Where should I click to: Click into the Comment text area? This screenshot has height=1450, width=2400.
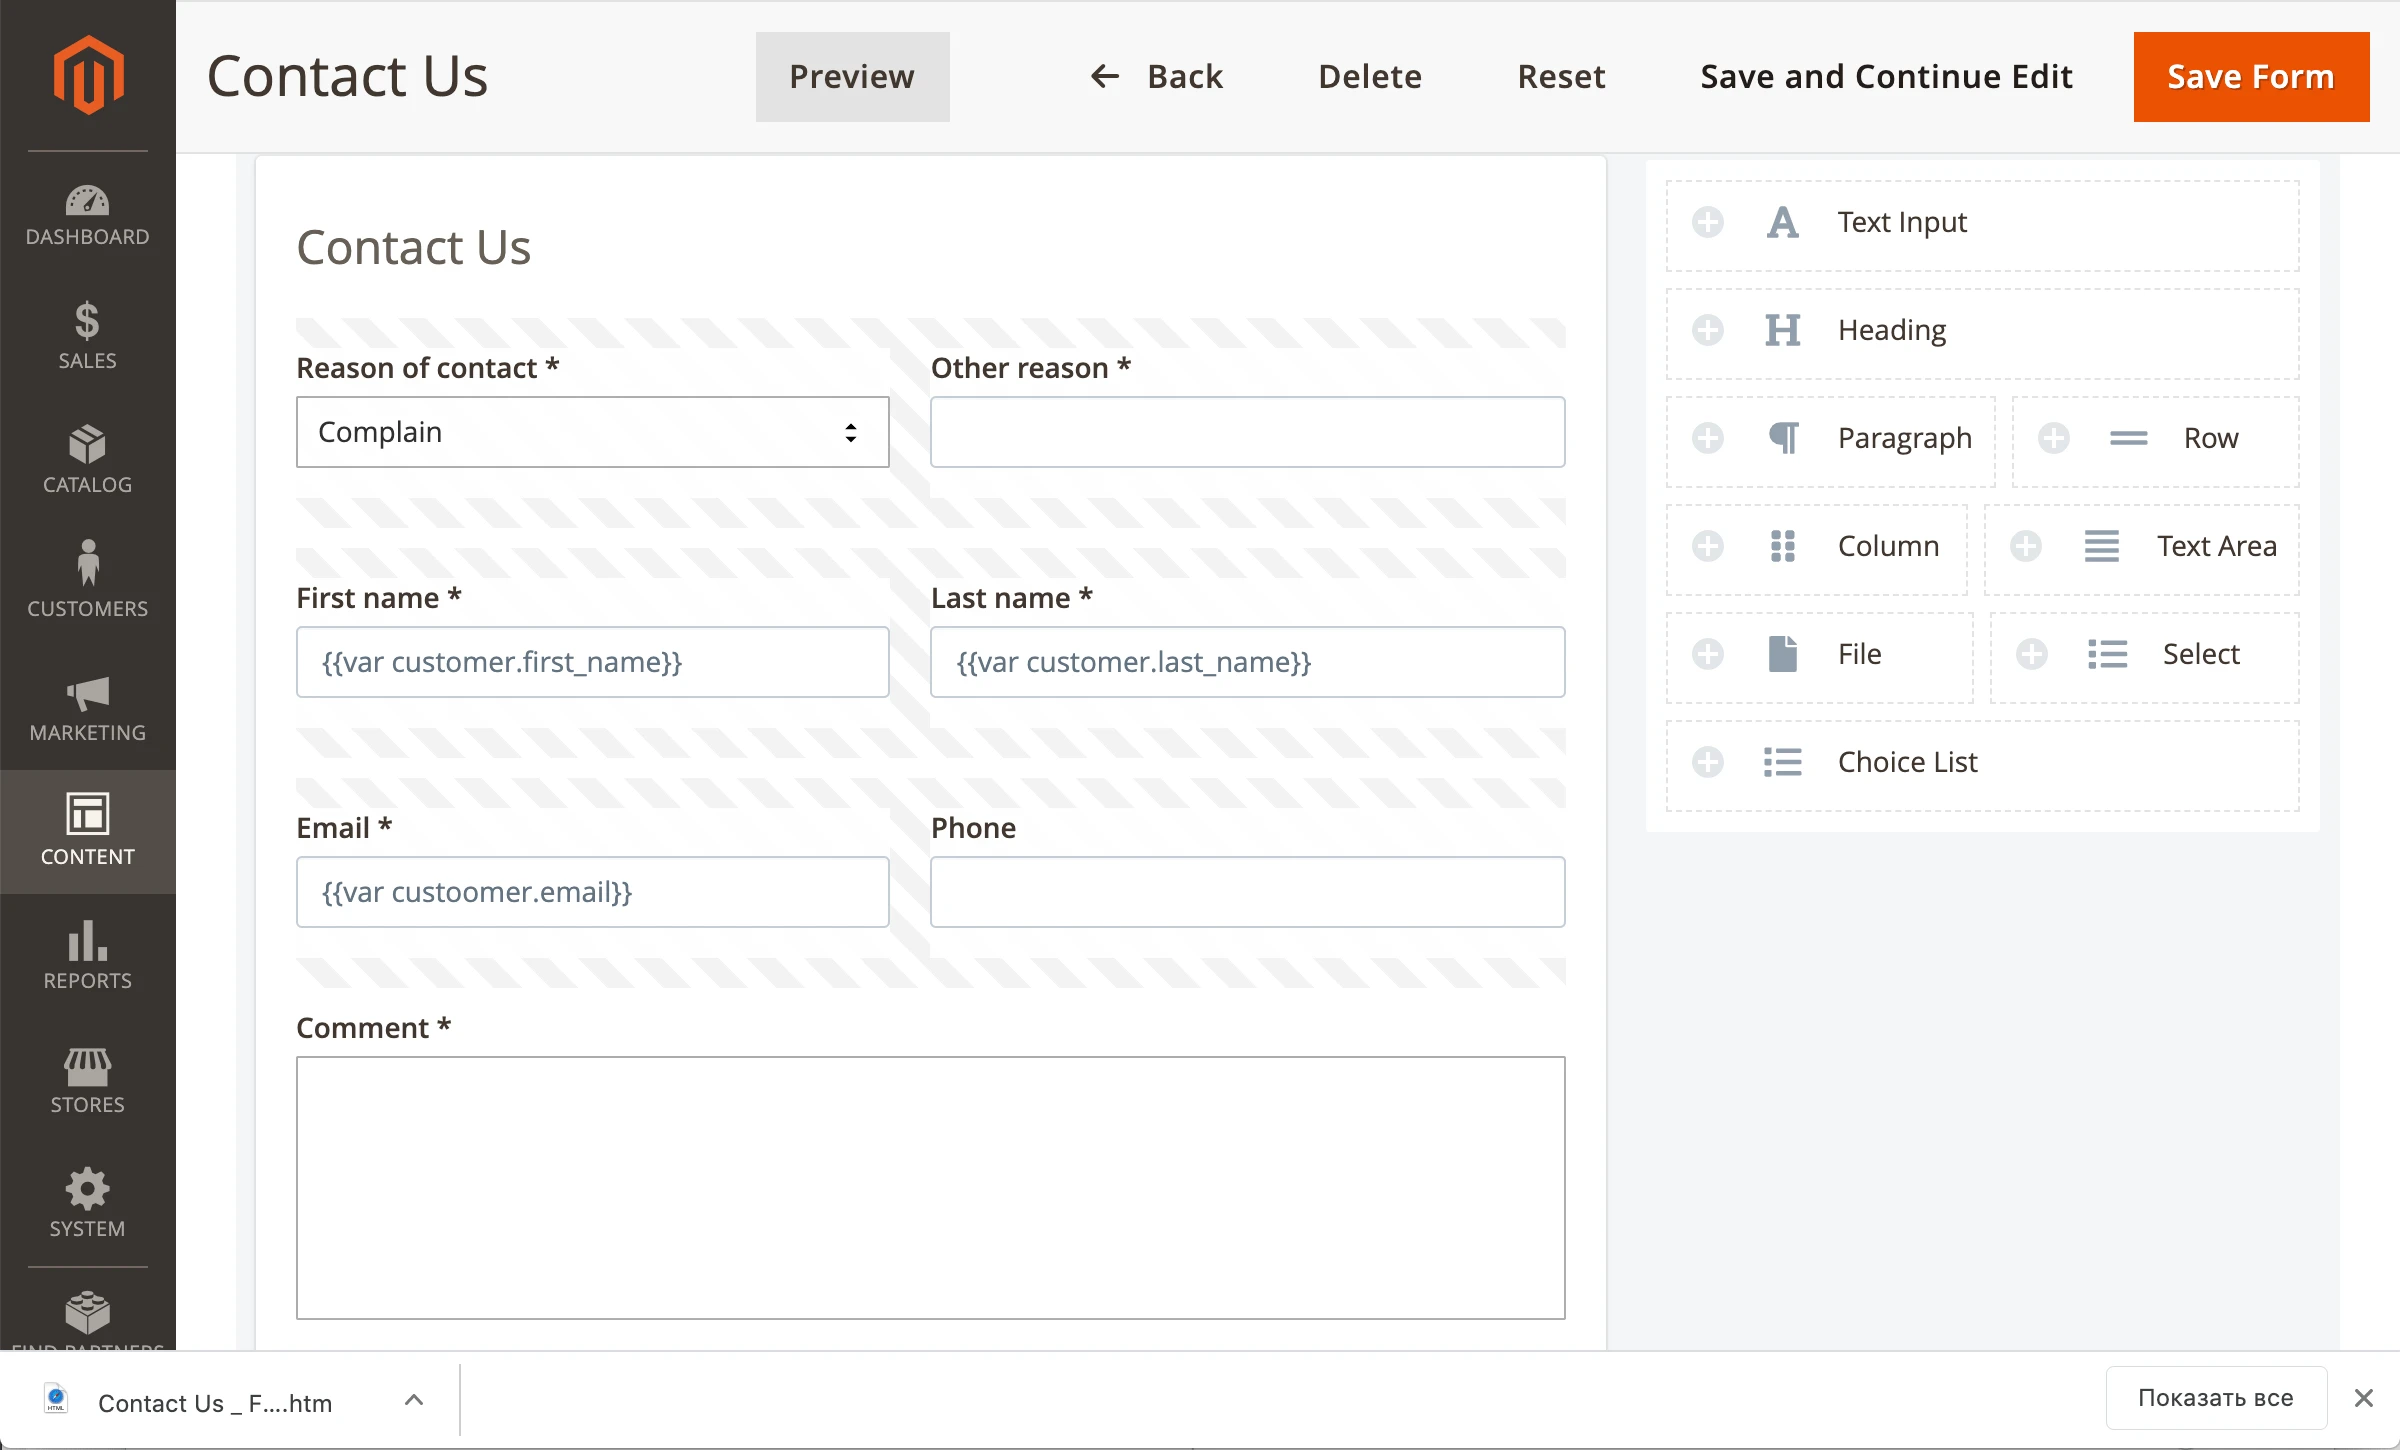[x=930, y=1188]
